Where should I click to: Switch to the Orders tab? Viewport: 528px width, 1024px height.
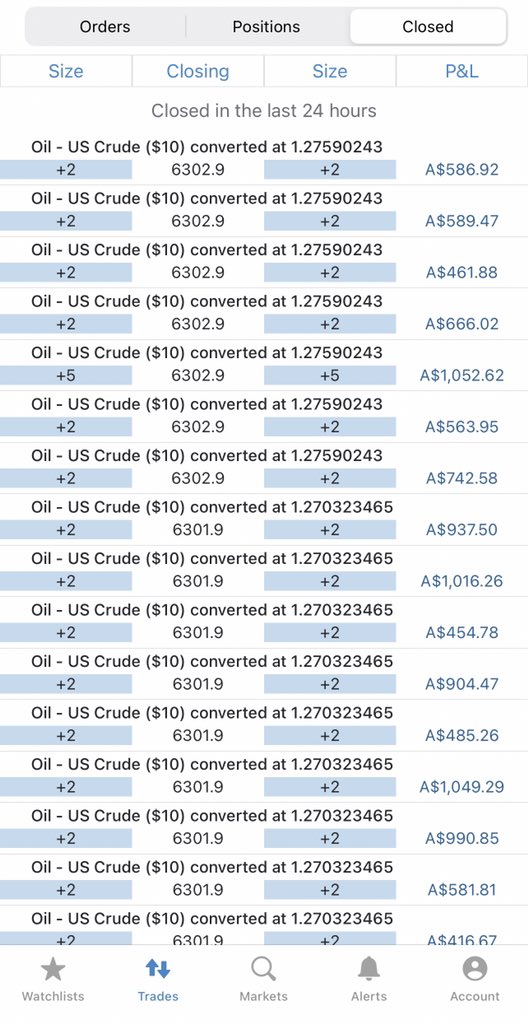tap(105, 27)
